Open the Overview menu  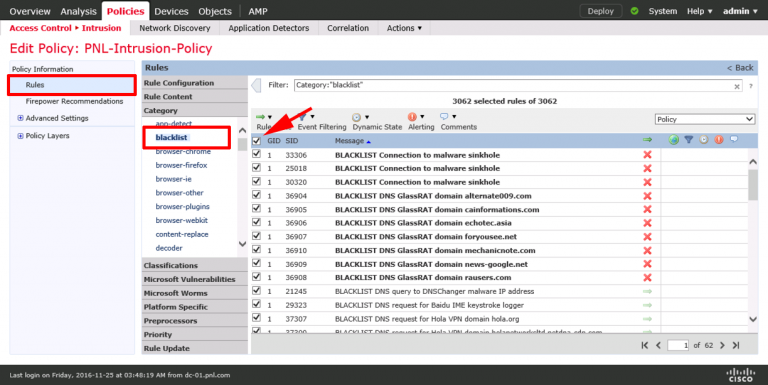coord(30,11)
